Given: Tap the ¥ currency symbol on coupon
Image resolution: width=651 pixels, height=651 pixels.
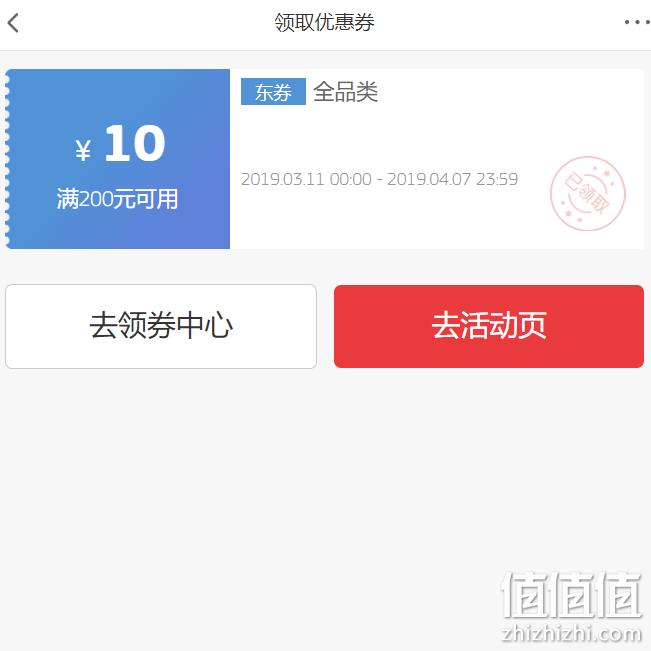Looking at the screenshot, I should pos(83,150).
